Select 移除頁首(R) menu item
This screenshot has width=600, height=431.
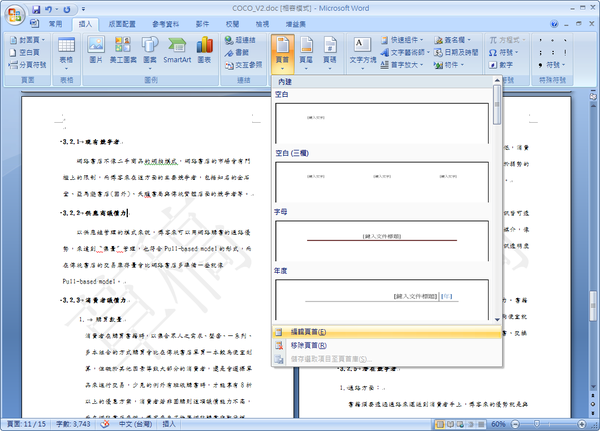point(387,345)
